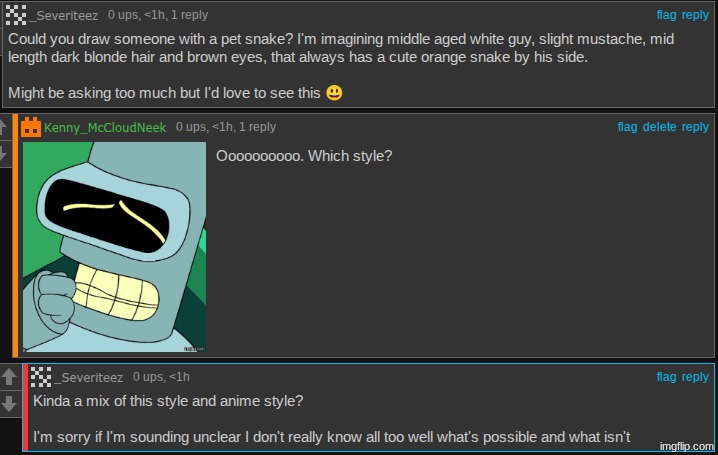
Task: Flag the 'Which style?' comment
Action: [x=627, y=127]
